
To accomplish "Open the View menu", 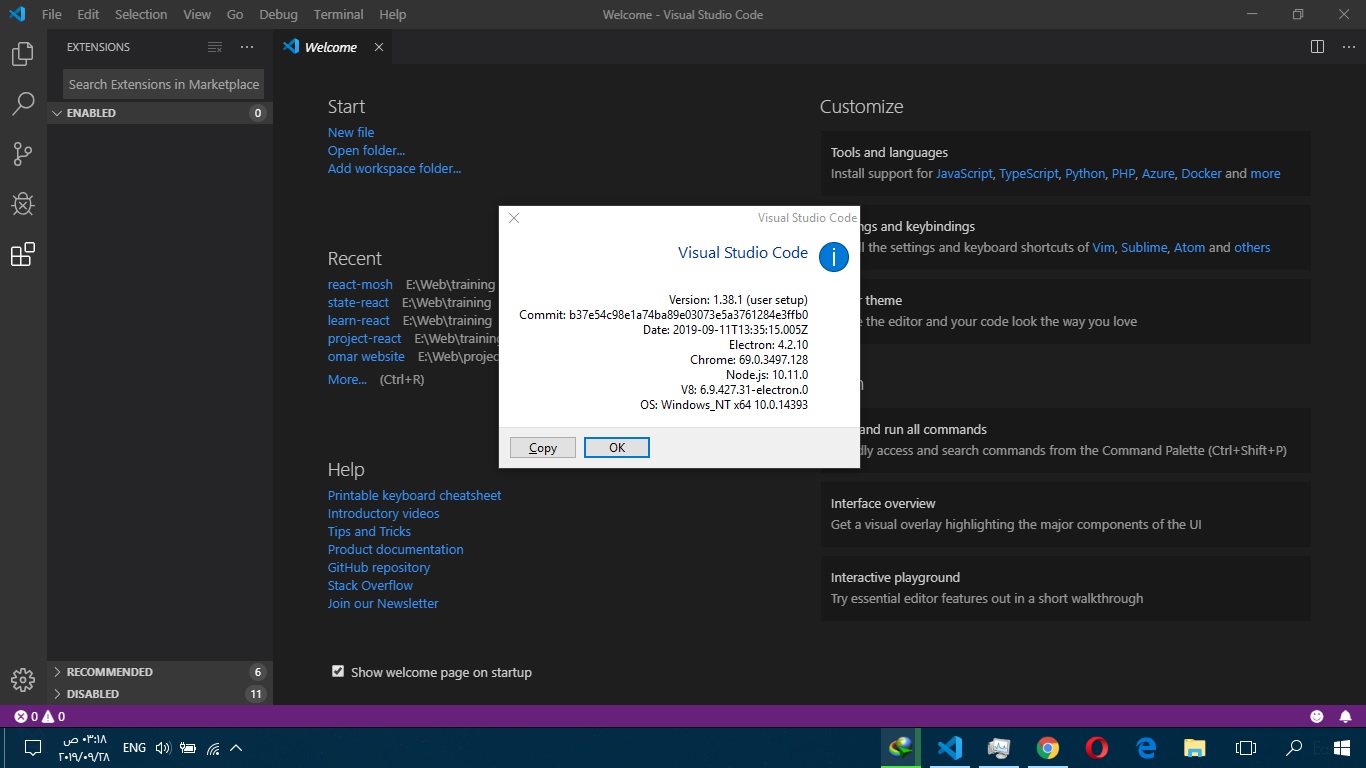I will pos(197,14).
